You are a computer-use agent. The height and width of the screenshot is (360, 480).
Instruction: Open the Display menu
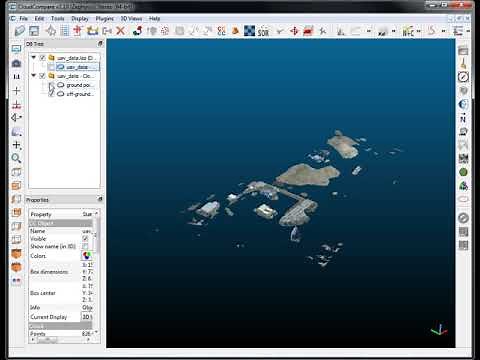coord(80,19)
